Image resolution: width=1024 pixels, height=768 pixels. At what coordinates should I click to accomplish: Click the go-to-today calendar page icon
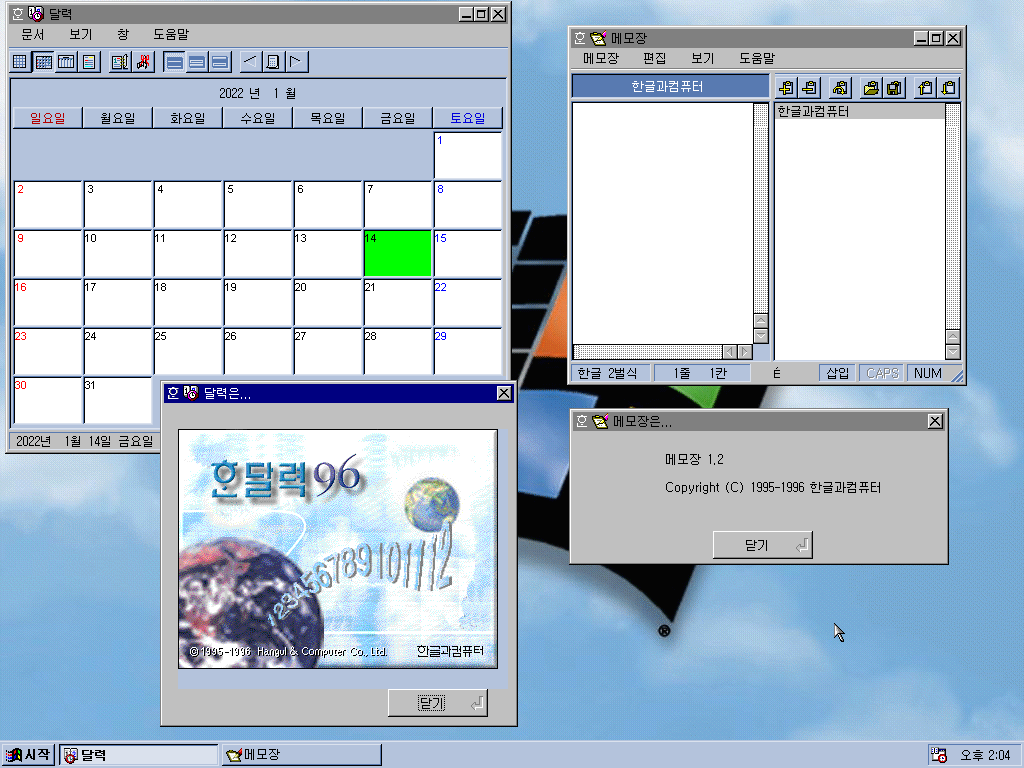coord(273,62)
